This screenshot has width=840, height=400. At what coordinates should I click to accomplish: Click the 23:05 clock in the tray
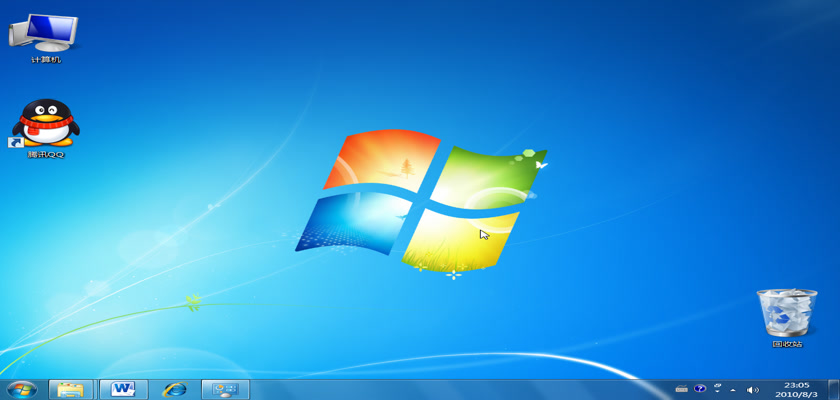pyautogui.click(x=796, y=384)
